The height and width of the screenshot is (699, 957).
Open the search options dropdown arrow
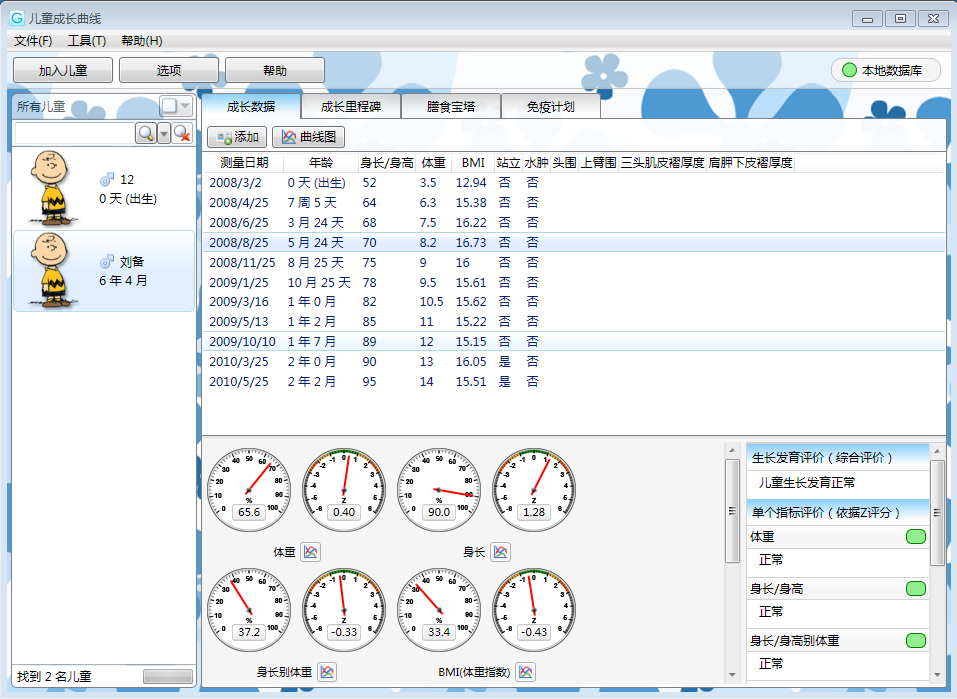(164, 133)
